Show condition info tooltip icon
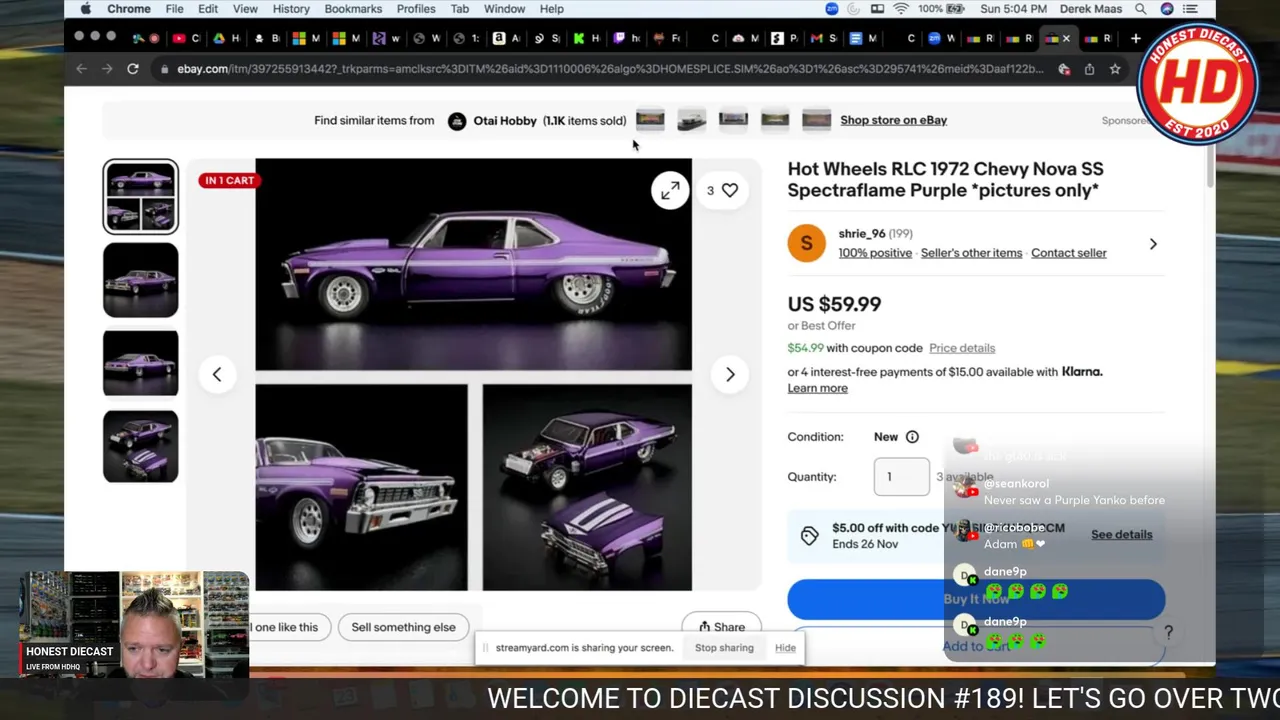This screenshot has width=1280, height=720. coord(912,437)
